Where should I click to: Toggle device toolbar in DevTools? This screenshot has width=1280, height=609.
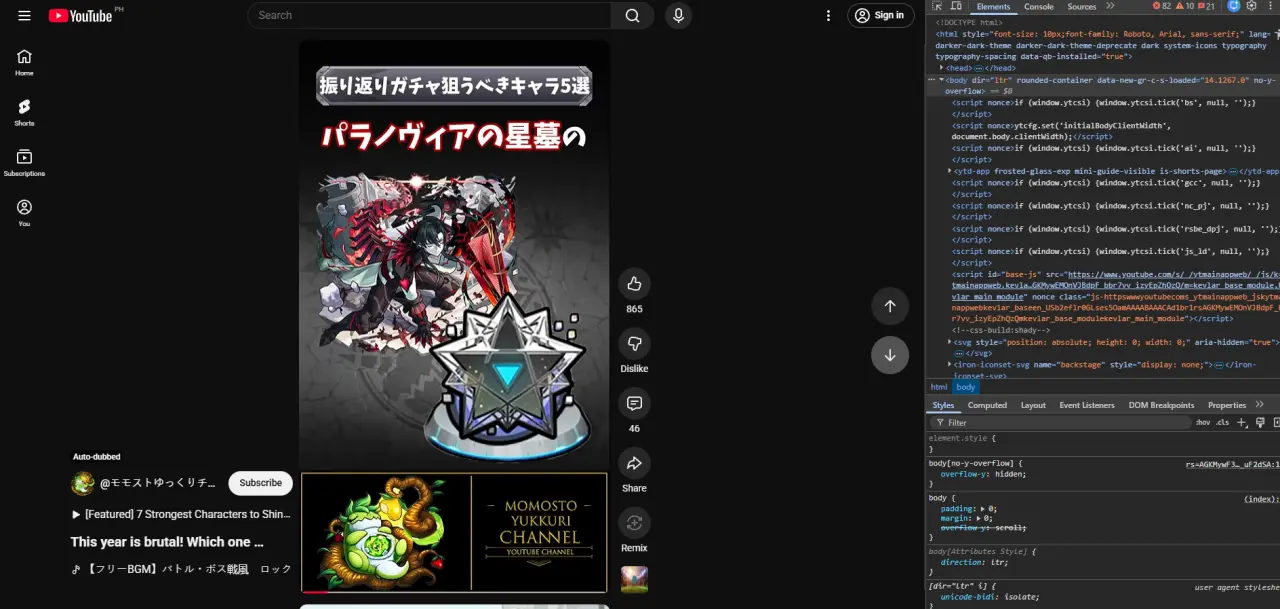956,6
